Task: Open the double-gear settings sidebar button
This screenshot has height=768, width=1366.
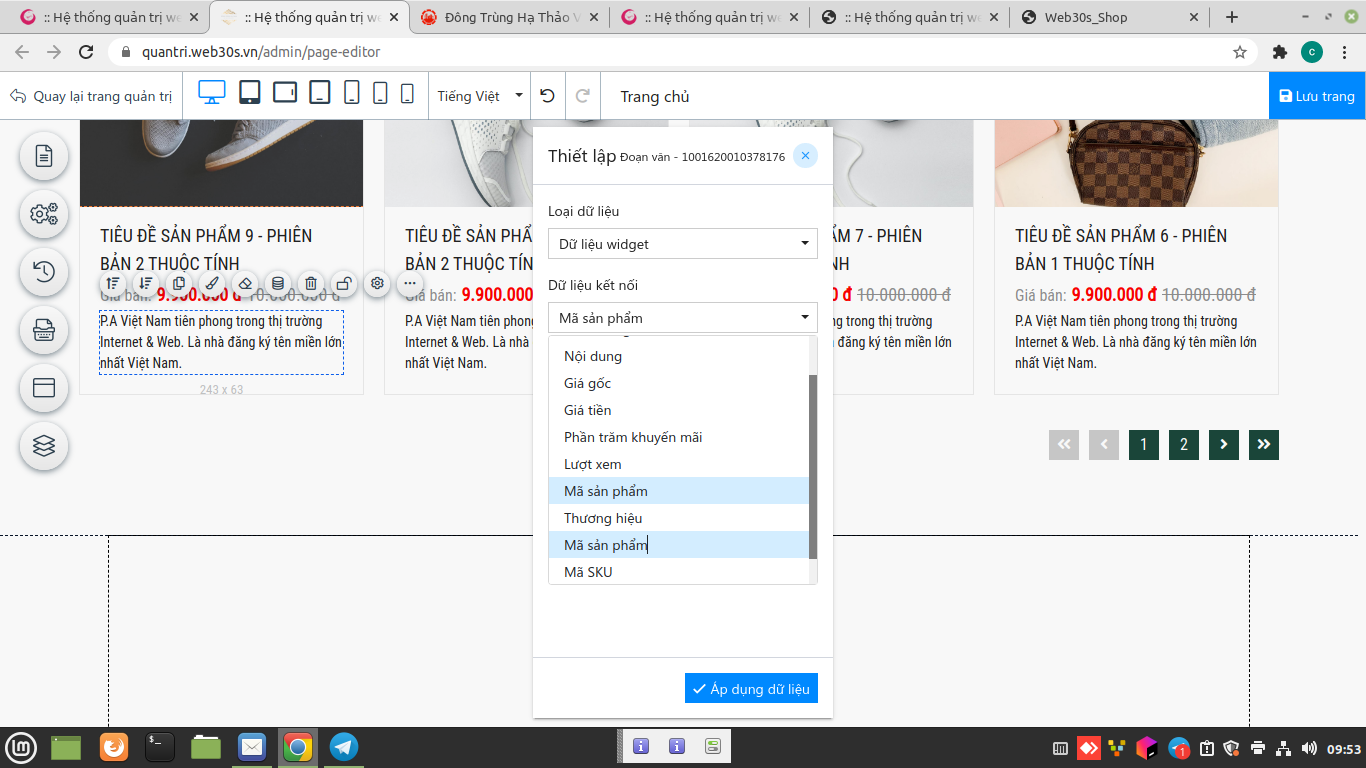Action: click(x=44, y=214)
